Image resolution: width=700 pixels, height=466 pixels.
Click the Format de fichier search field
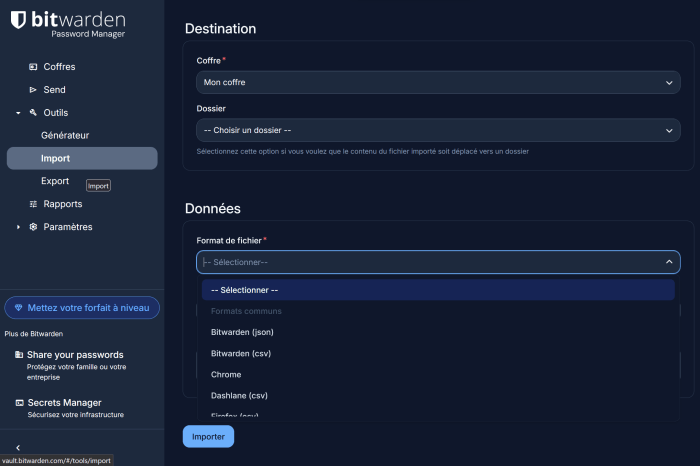(x=438, y=262)
